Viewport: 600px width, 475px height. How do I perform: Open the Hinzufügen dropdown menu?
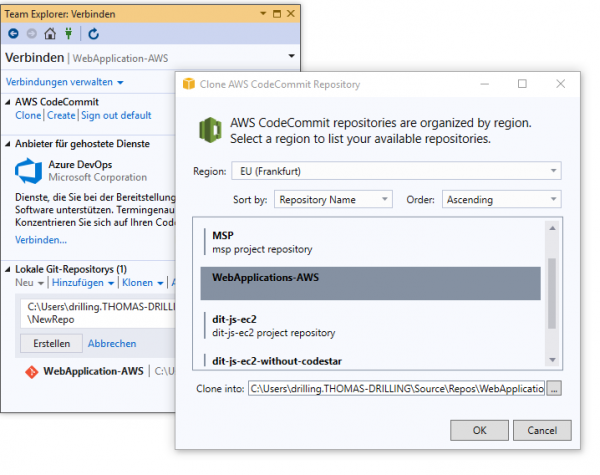point(83,282)
